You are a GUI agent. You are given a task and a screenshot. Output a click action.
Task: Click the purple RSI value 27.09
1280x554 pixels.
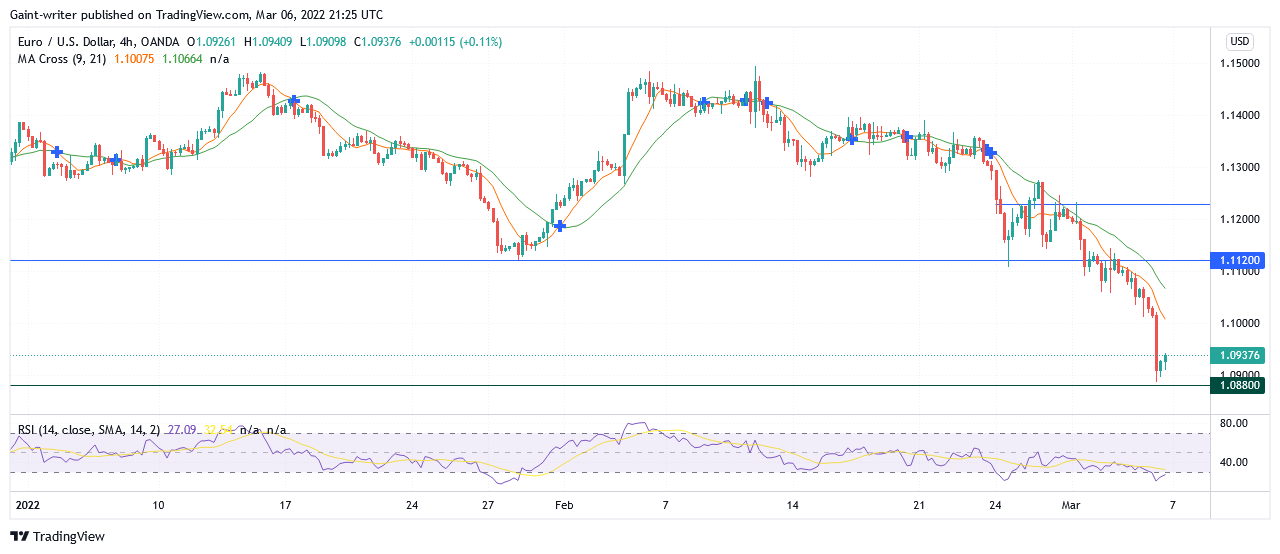pyautogui.click(x=180, y=430)
